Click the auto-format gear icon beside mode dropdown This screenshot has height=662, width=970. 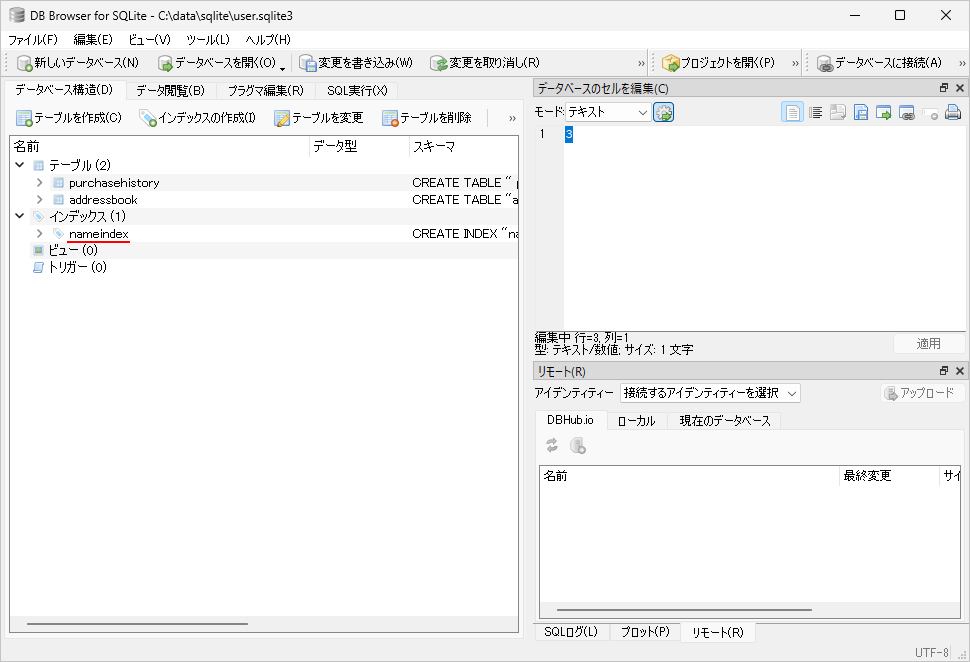click(x=664, y=113)
